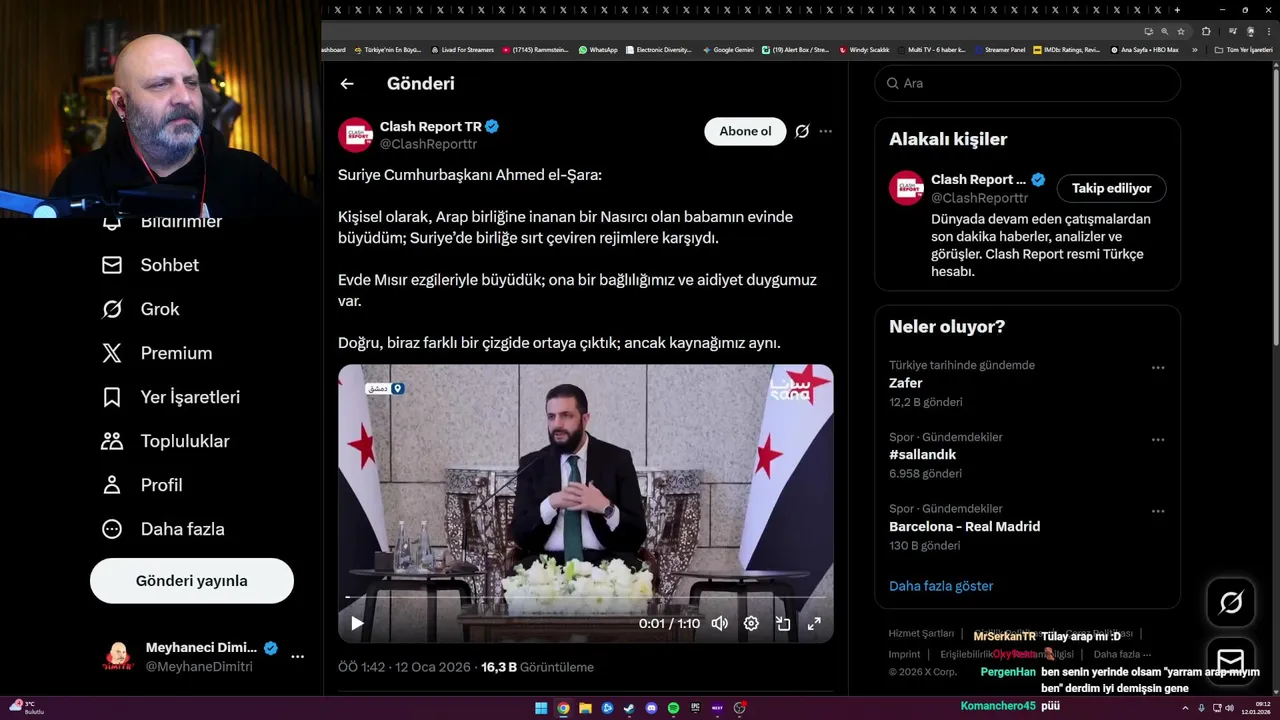Open Topluluklar in the sidebar
1280x720 pixels.
tap(166, 441)
